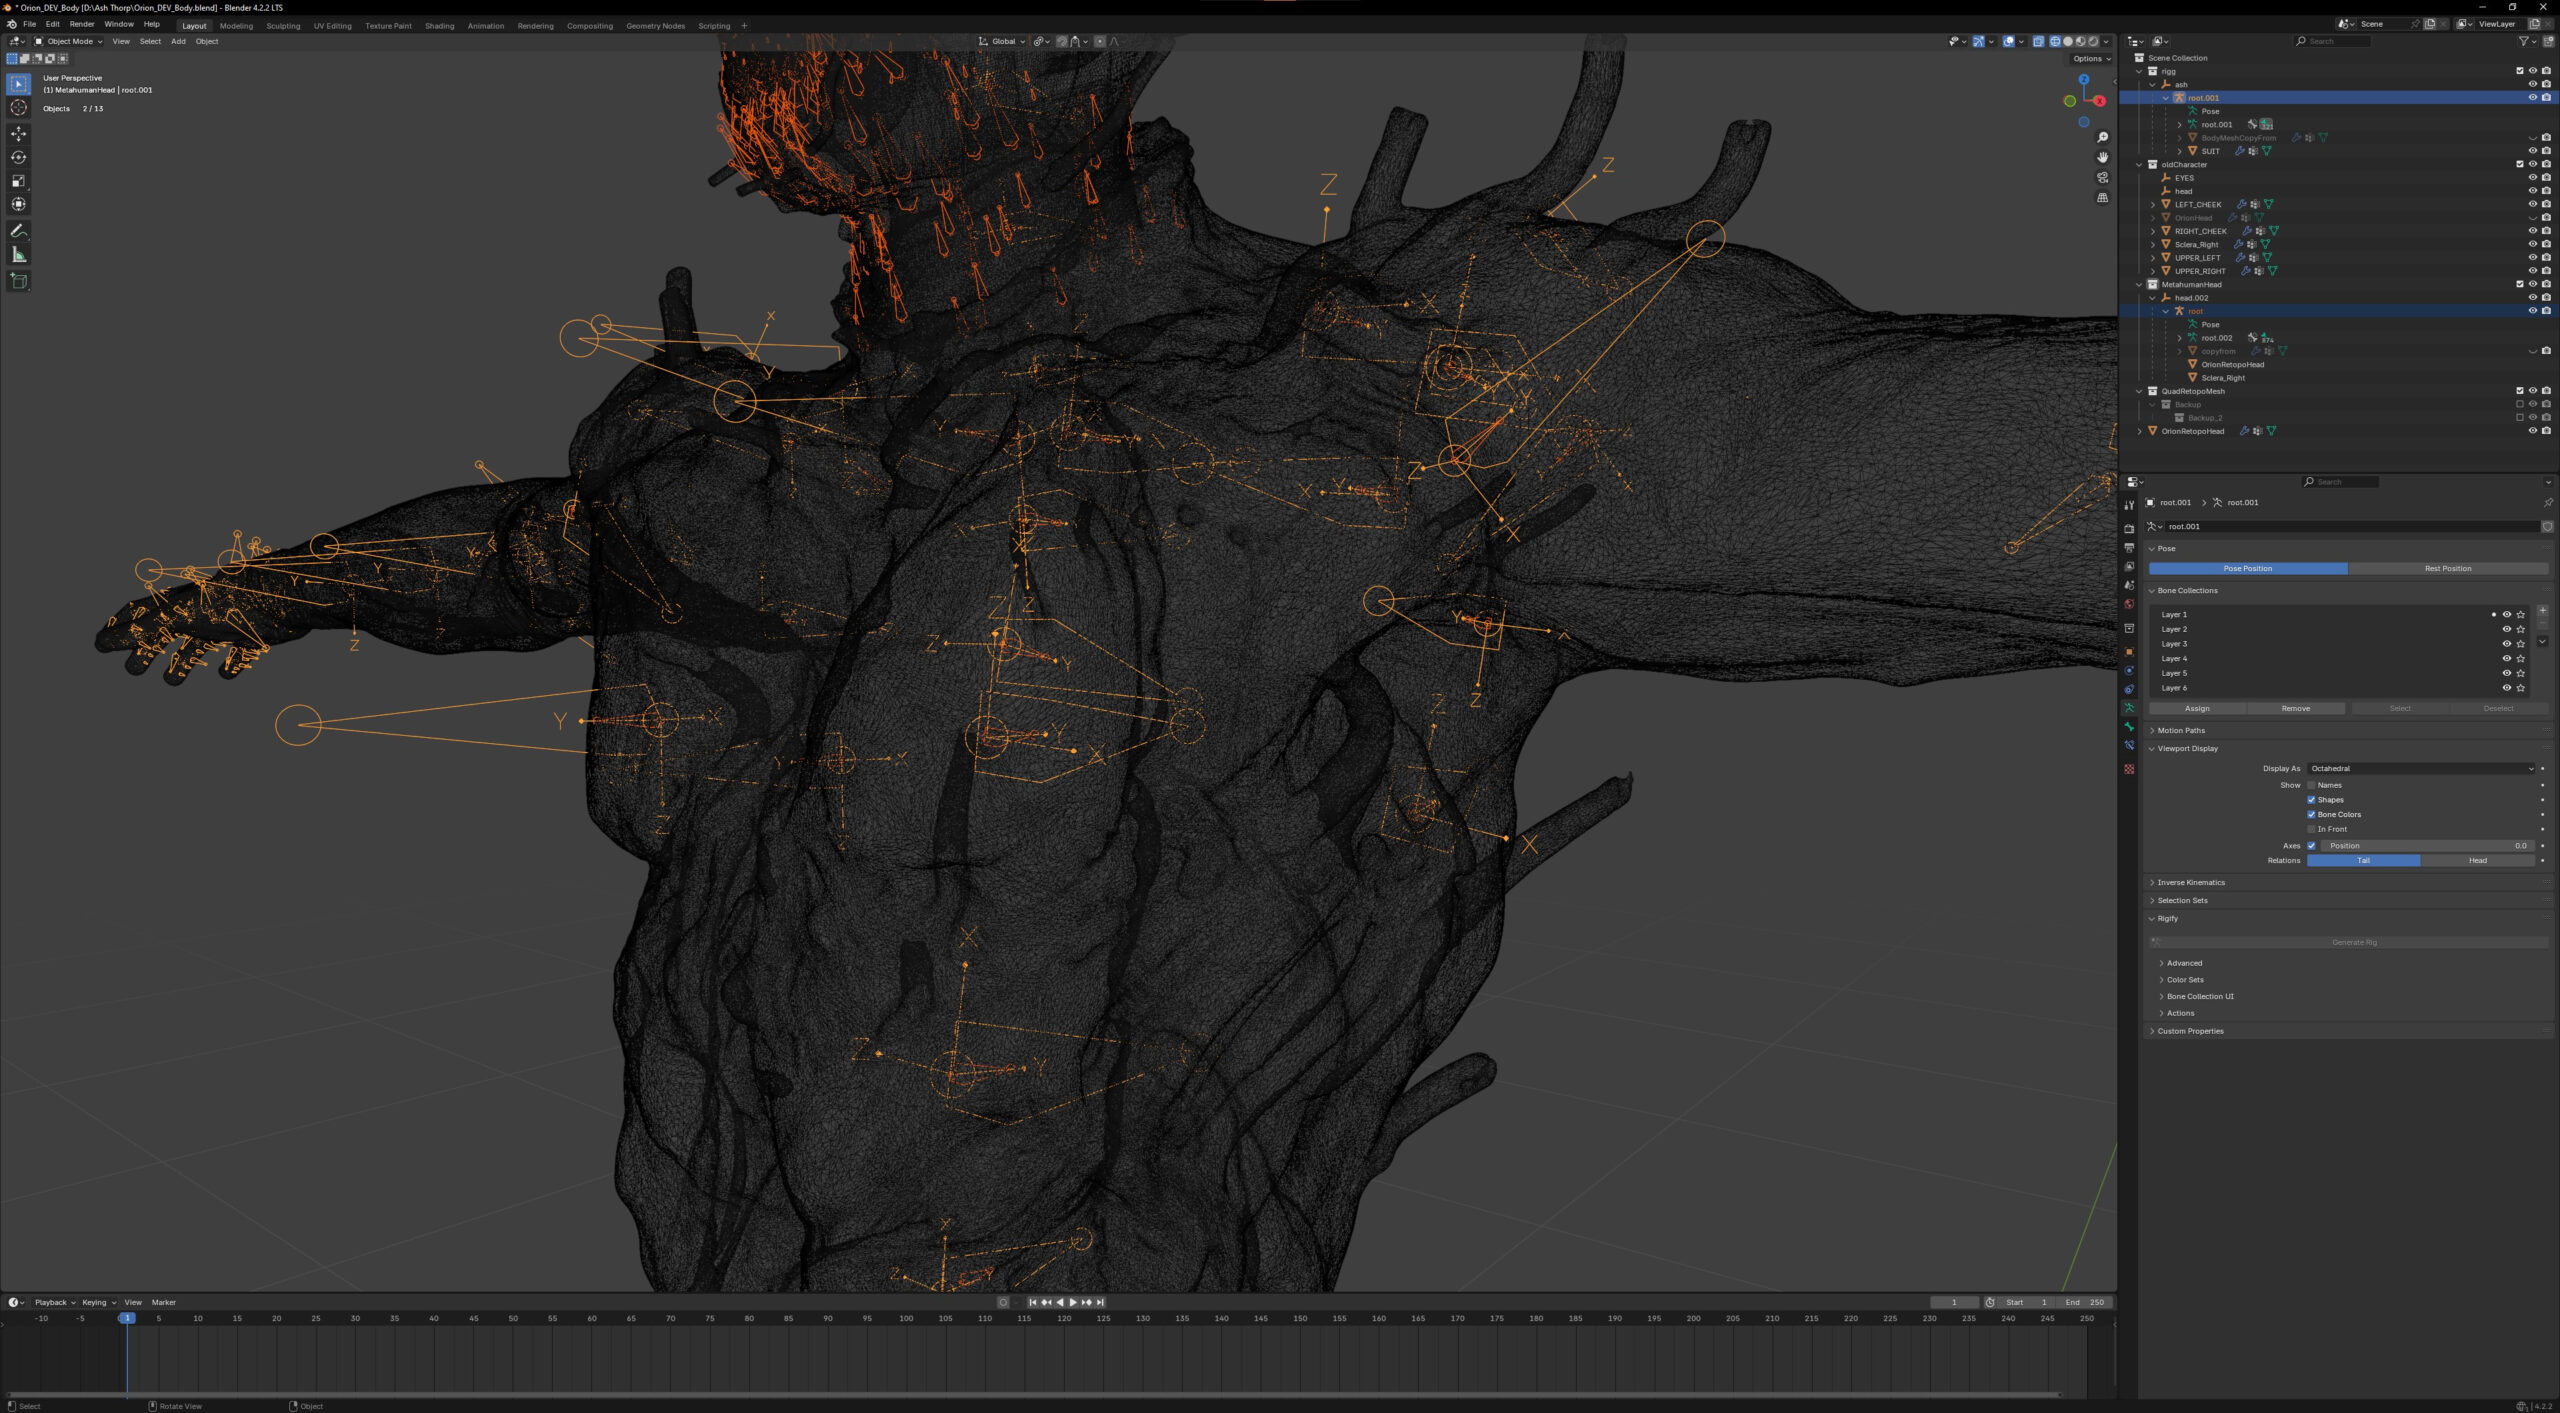Click Assign bone collection button
Screen dimensions: 2560x1413
[x=2197, y=709]
